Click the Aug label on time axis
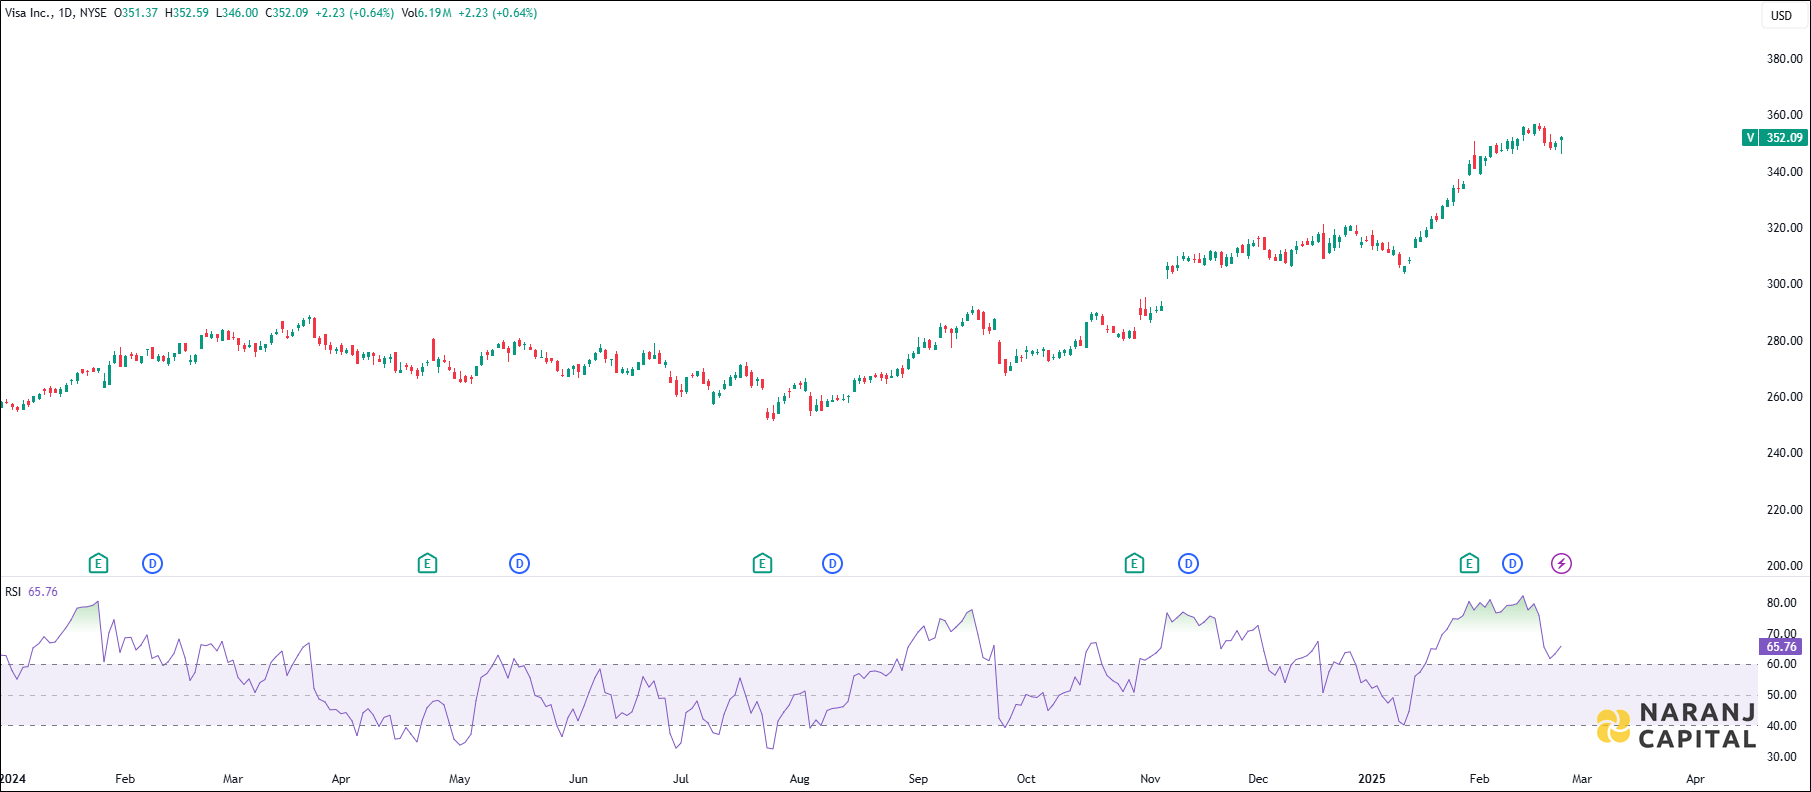The image size is (1811, 792). [799, 779]
